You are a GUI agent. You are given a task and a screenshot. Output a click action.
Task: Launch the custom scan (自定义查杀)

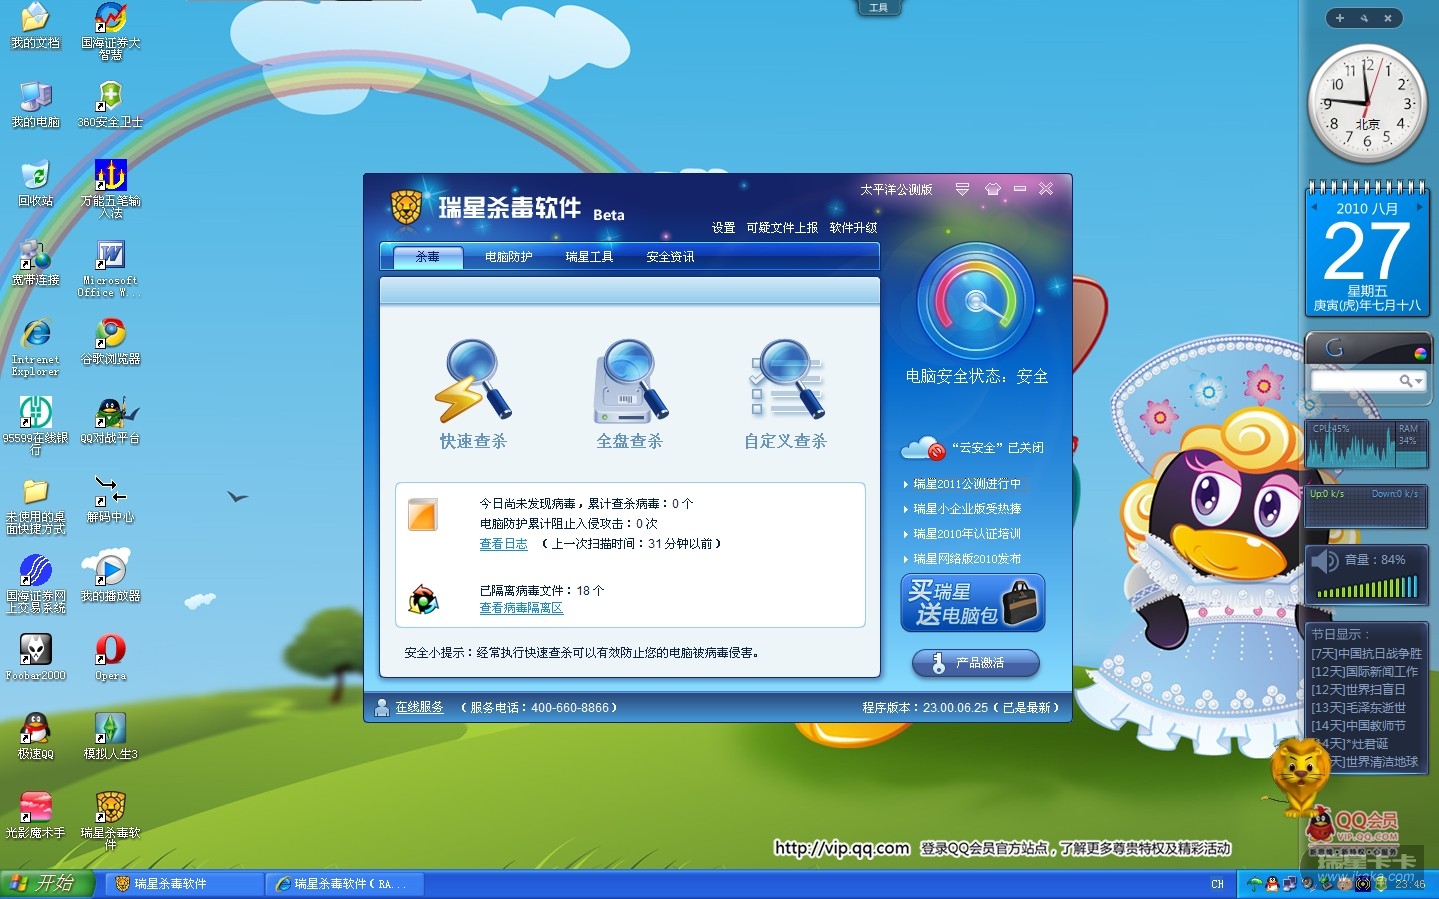click(786, 395)
